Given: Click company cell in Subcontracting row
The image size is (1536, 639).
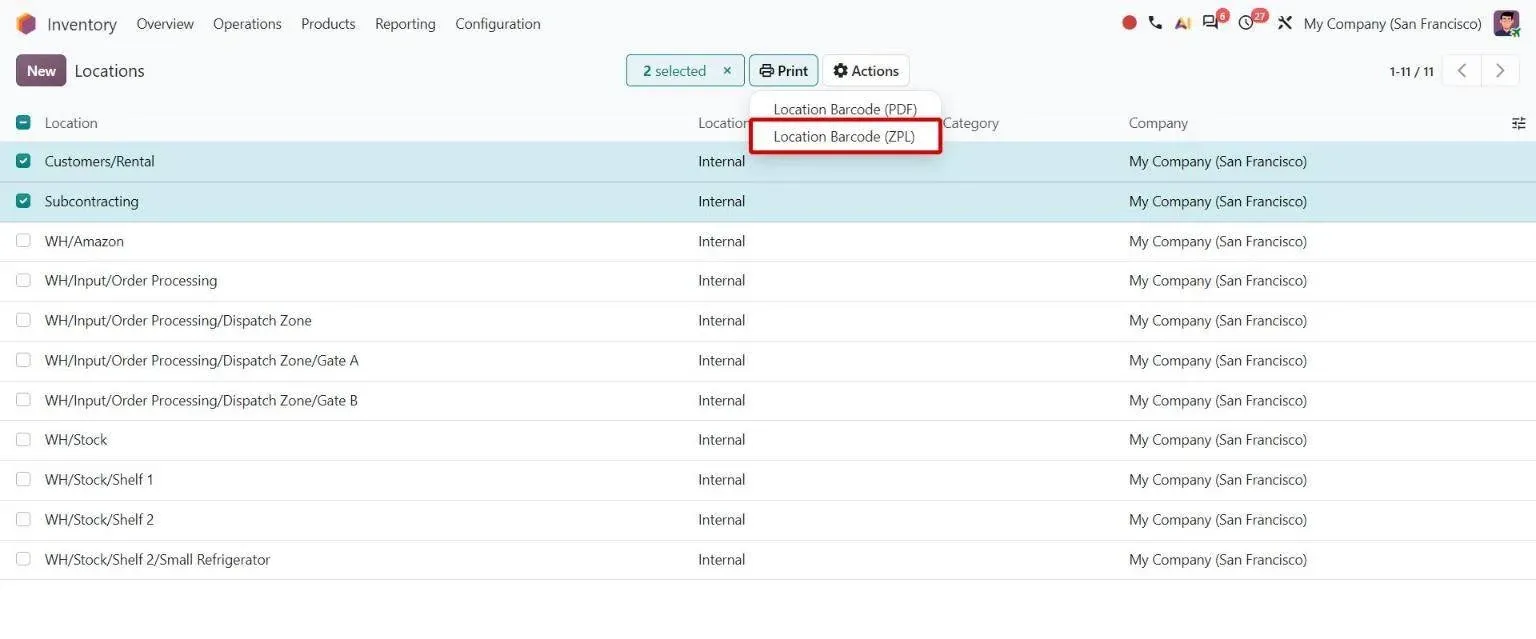Looking at the screenshot, I should [1218, 201].
